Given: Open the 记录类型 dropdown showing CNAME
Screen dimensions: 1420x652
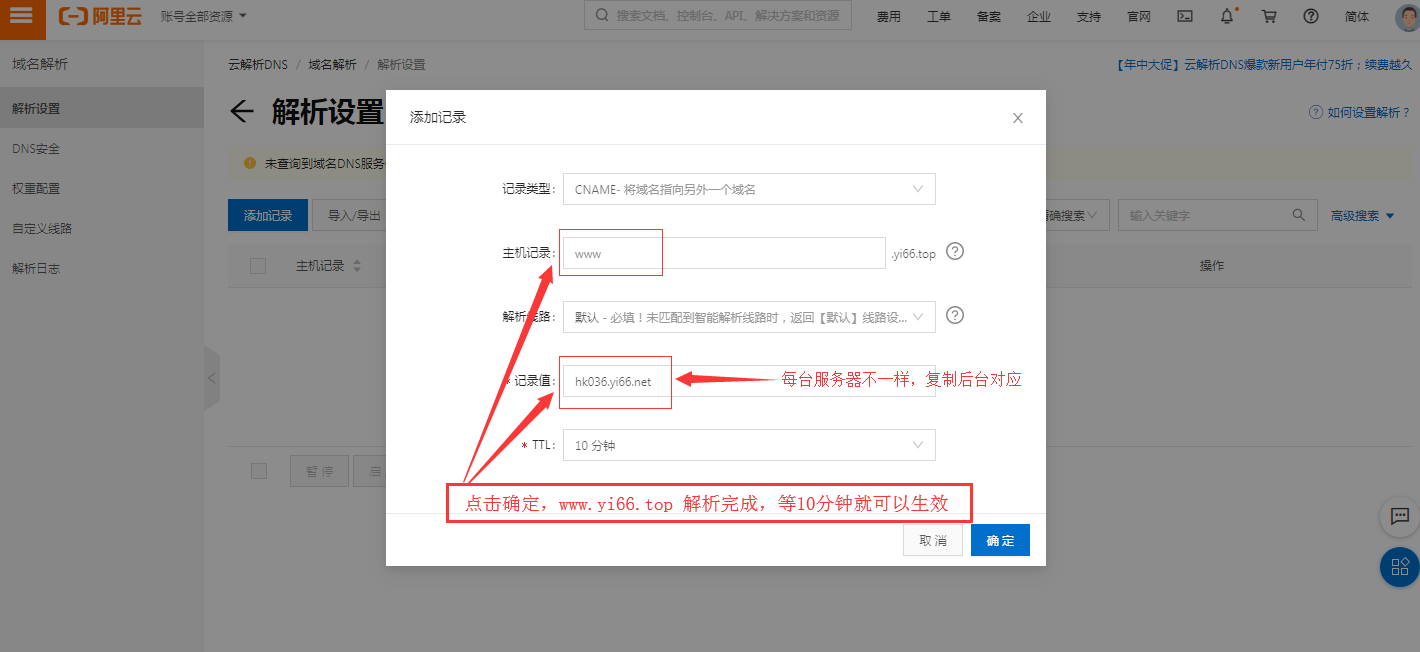Looking at the screenshot, I should point(748,188).
